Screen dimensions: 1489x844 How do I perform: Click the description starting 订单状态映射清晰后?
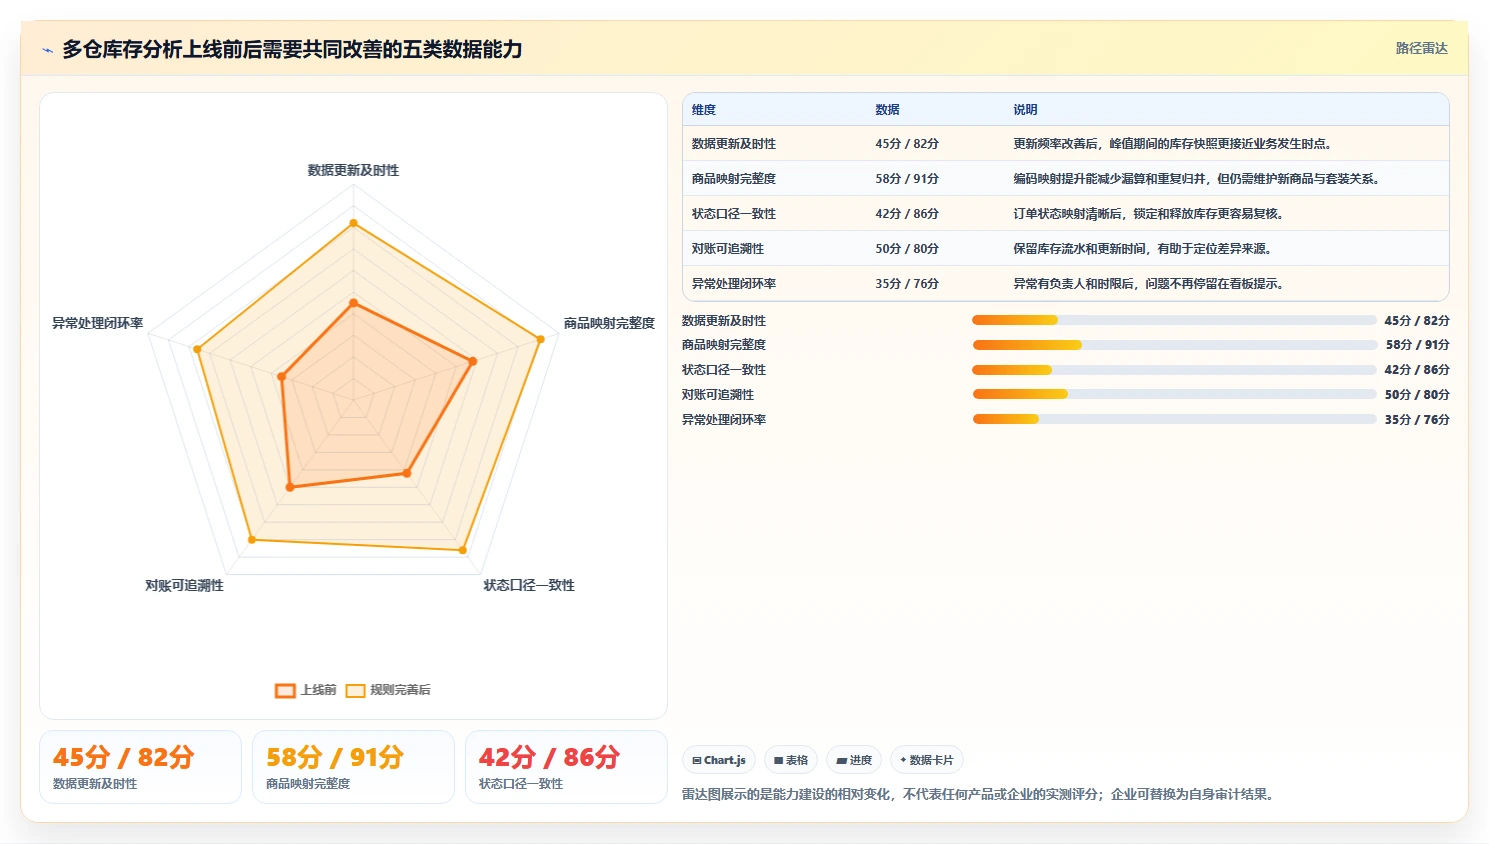tap(1151, 214)
